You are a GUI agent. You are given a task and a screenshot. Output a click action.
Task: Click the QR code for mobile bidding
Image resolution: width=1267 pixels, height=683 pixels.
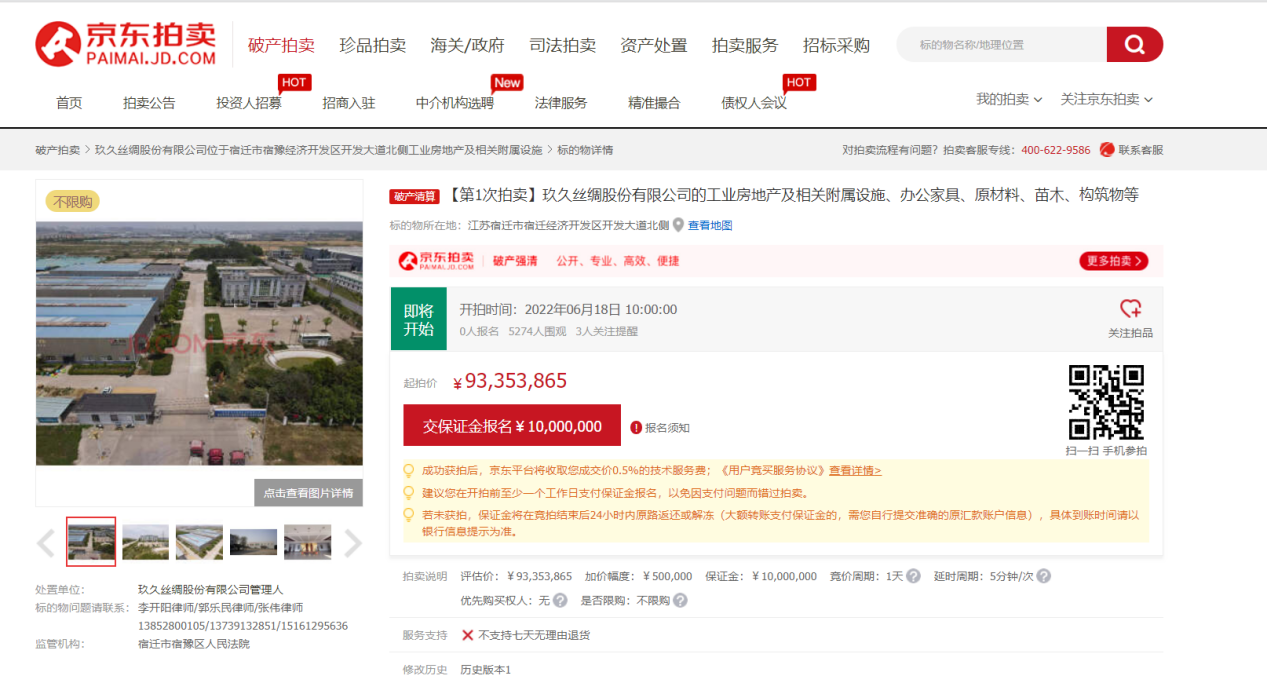point(1106,402)
